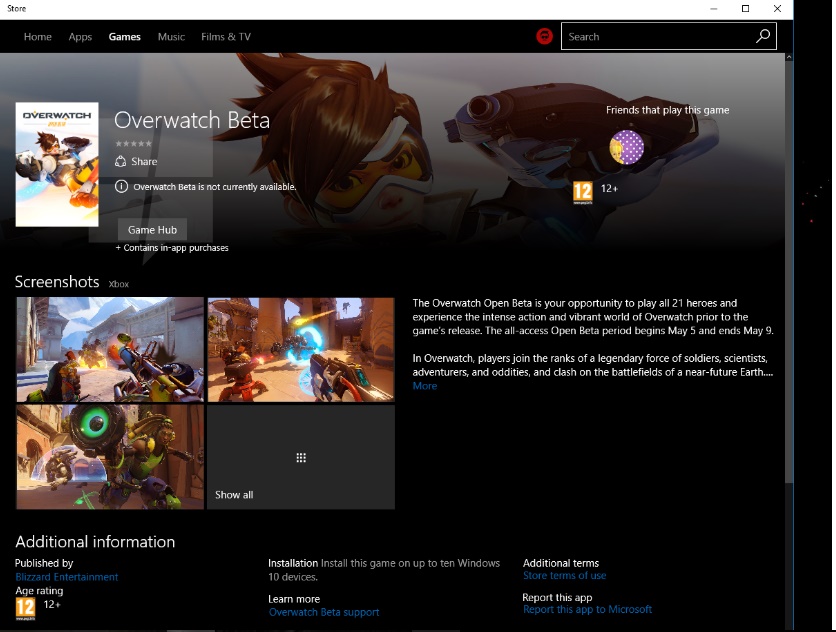The width and height of the screenshot is (836, 632).
Task: Open Store terms of use link
Action: click(564, 576)
